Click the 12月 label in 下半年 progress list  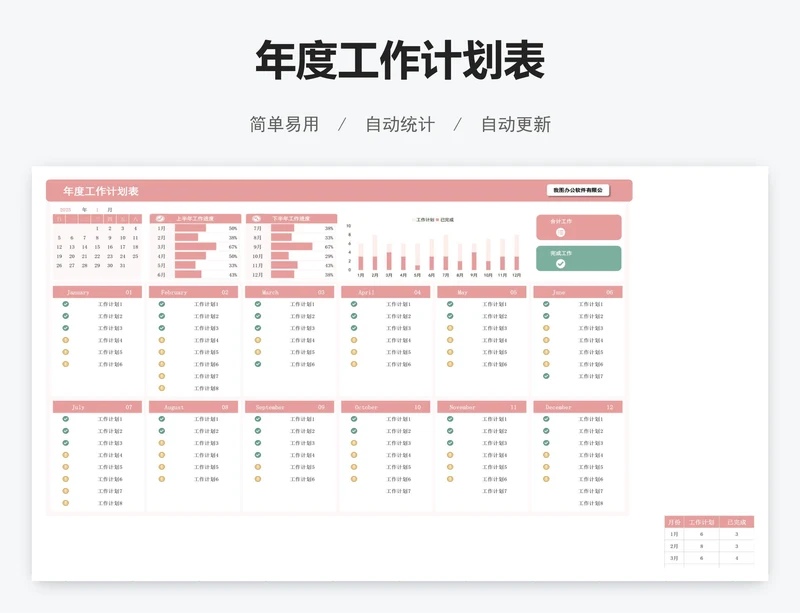click(258, 275)
